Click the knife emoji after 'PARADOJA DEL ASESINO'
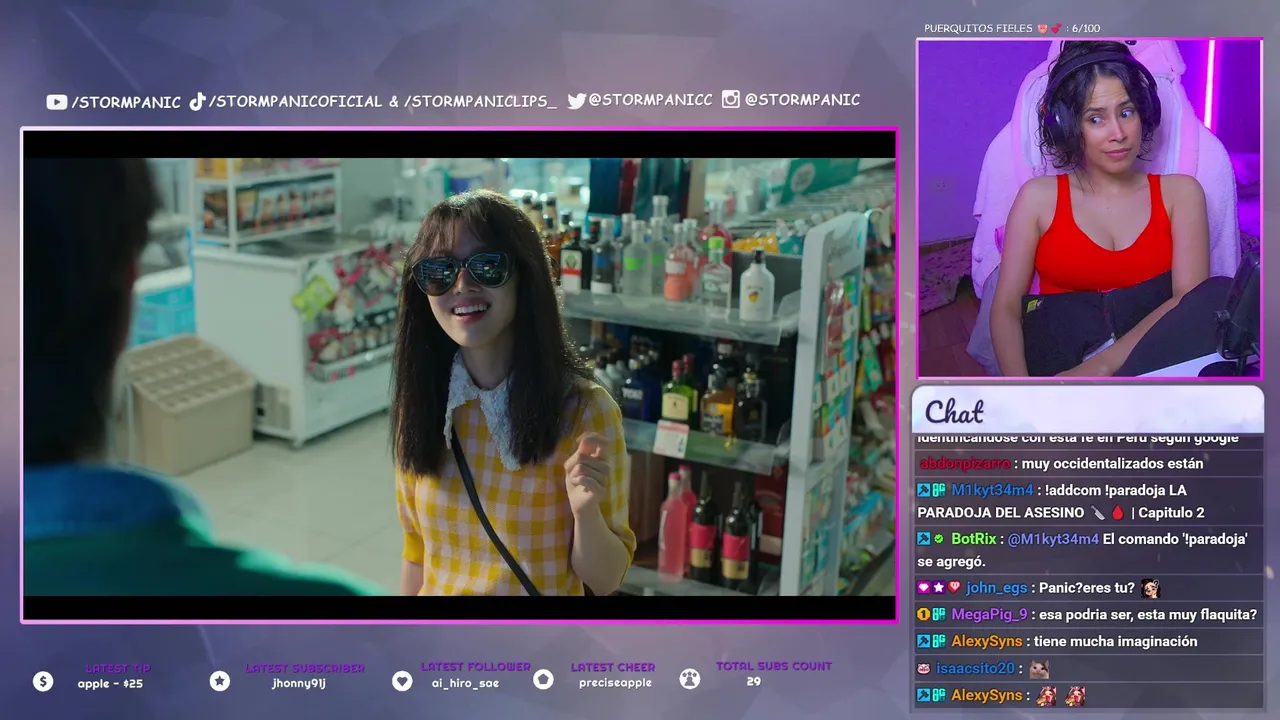Image resolution: width=1280 pixels, height=720 pixels. coord(1099,513)
